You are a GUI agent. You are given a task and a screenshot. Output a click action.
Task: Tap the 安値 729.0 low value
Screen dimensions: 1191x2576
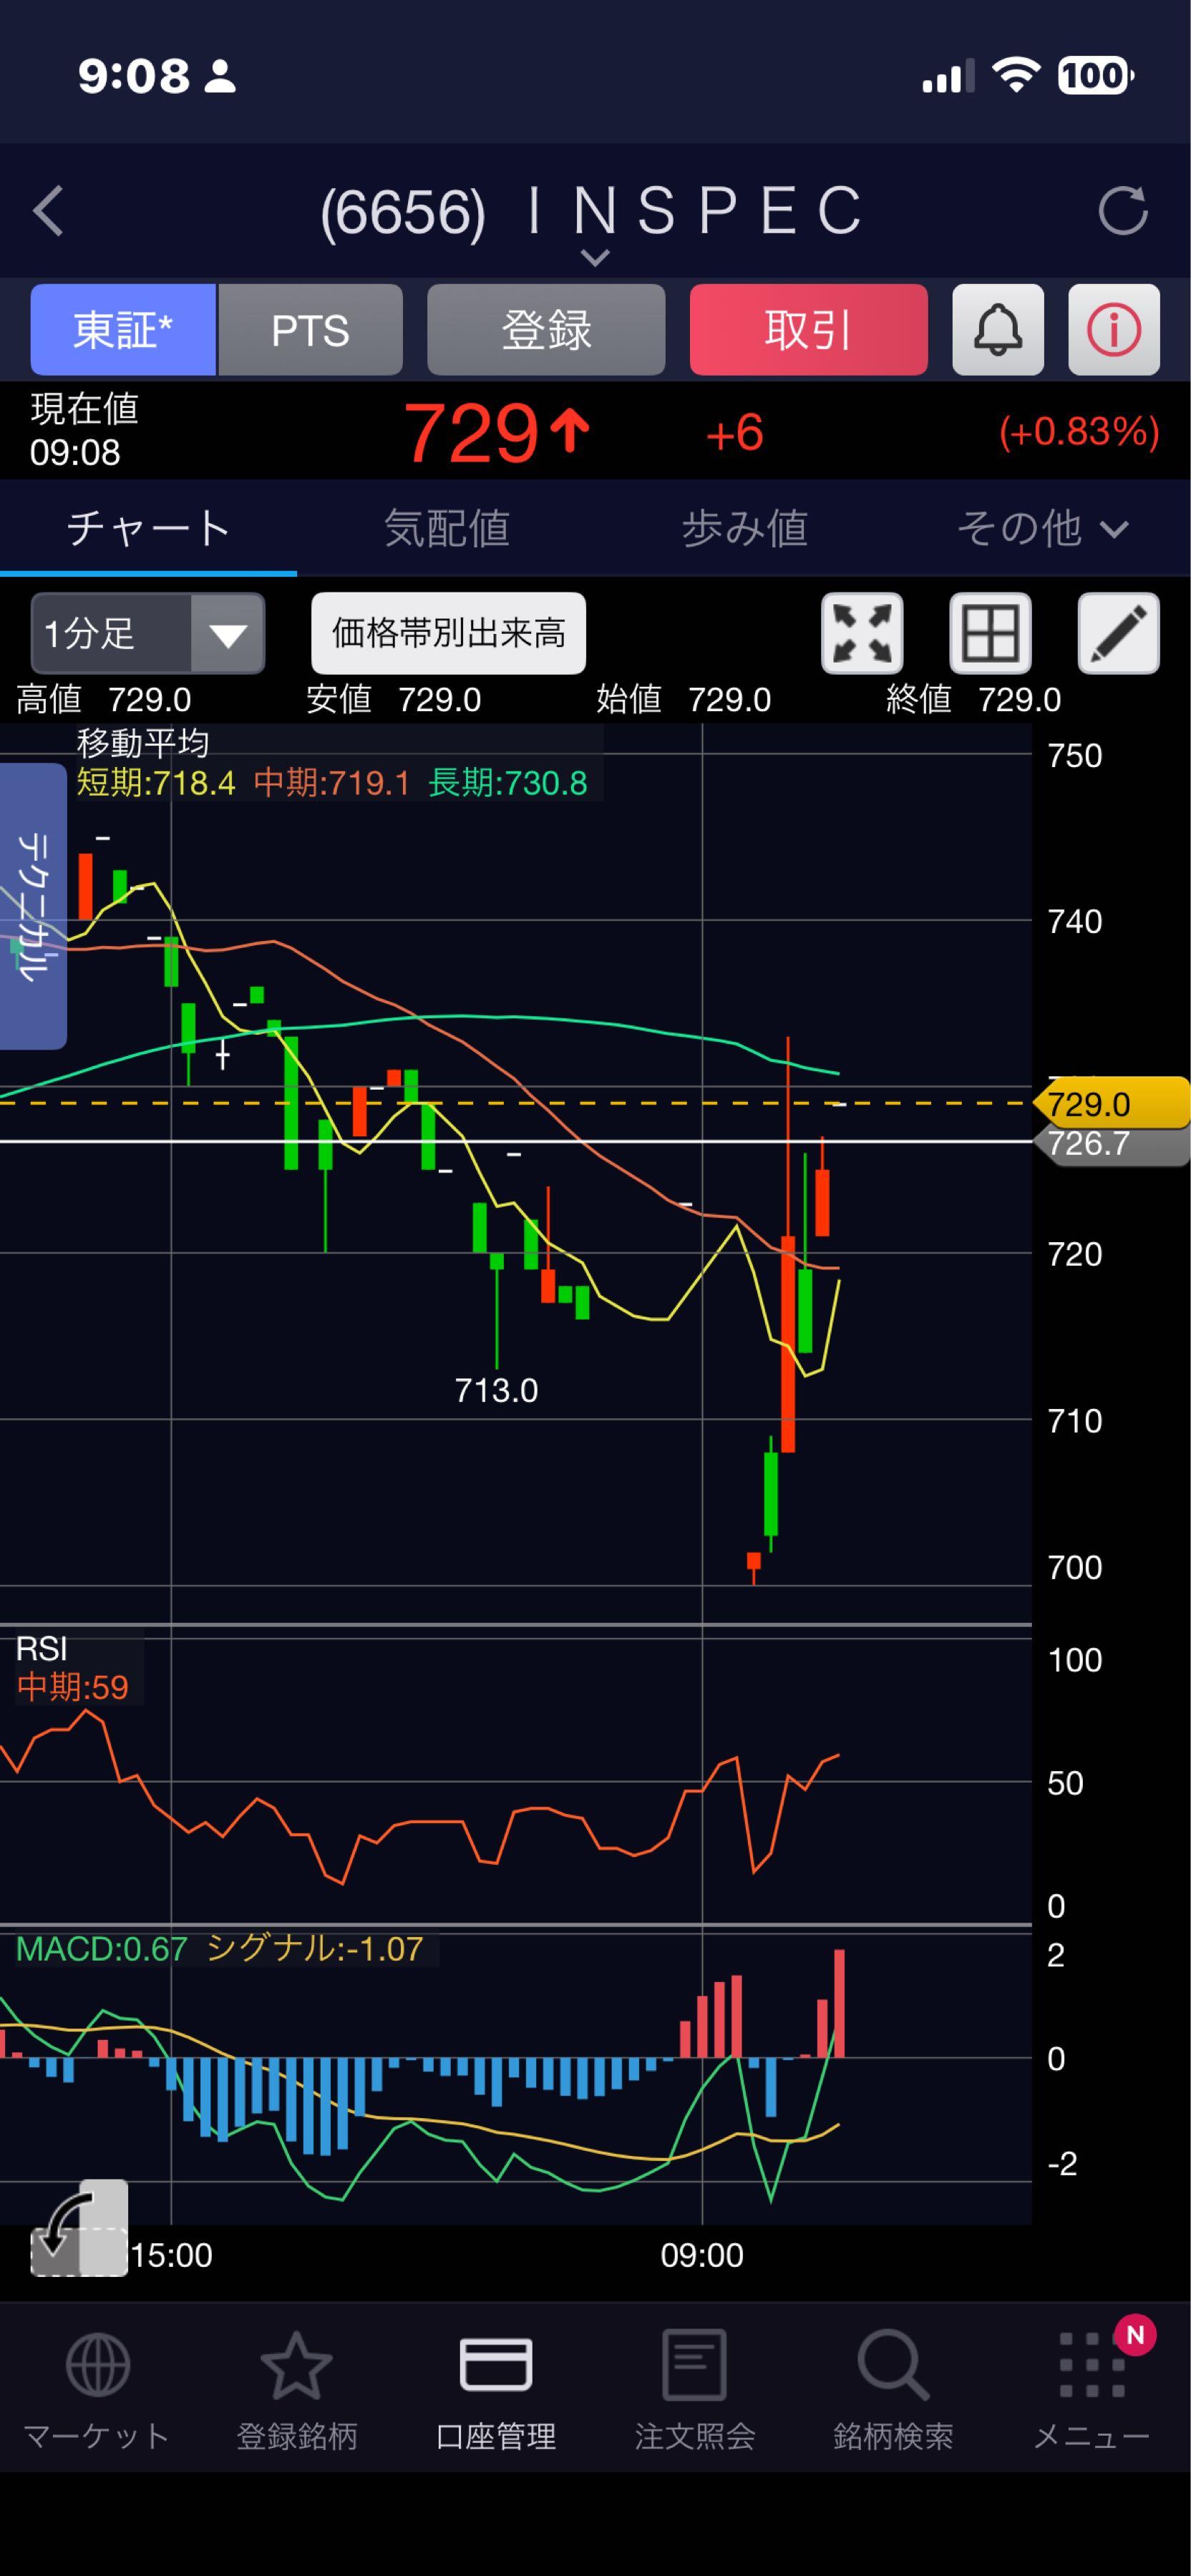(394, 700)
